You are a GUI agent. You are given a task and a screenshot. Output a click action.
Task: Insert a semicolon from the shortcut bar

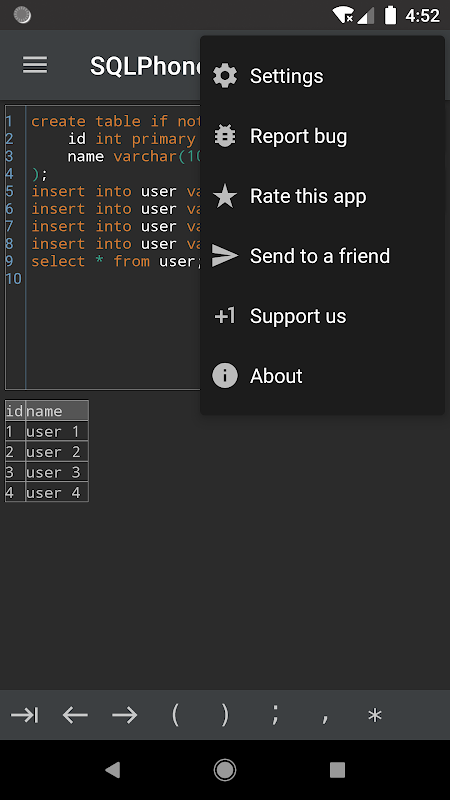(275, 715)
